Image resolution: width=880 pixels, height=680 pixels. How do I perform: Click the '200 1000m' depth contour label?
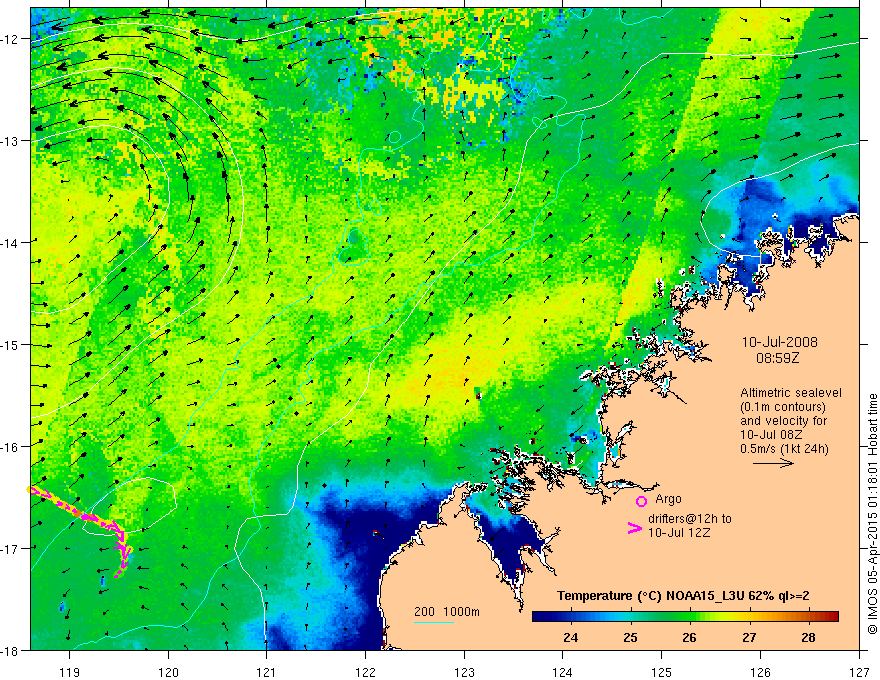coord(447,611)
